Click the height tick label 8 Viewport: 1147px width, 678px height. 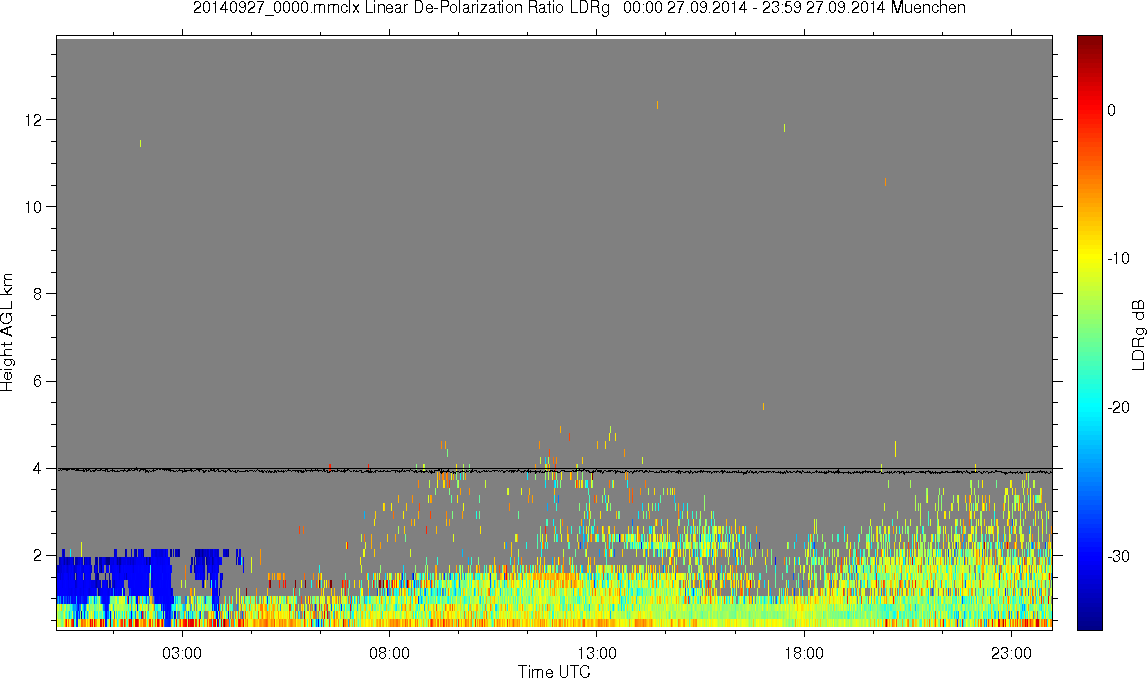coord(37,294)
